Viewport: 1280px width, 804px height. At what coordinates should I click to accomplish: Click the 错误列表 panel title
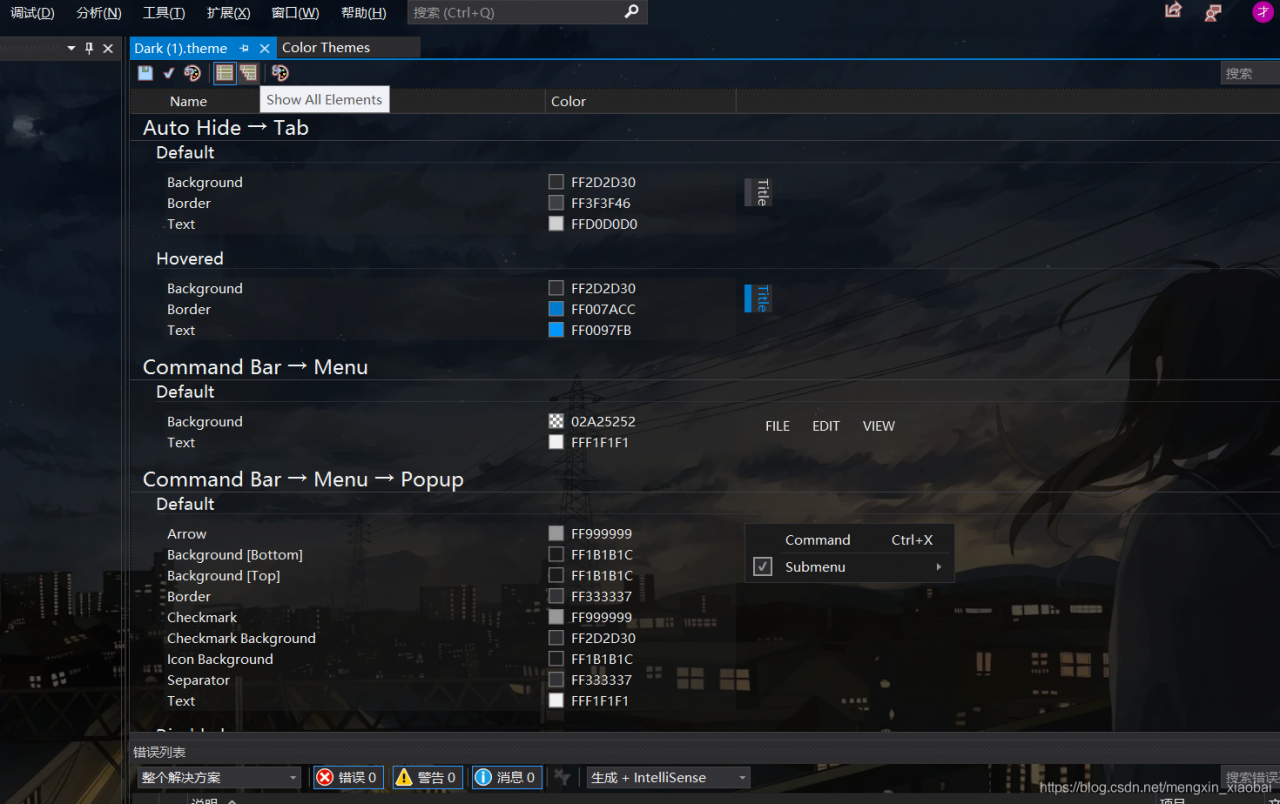click(159, 752)
